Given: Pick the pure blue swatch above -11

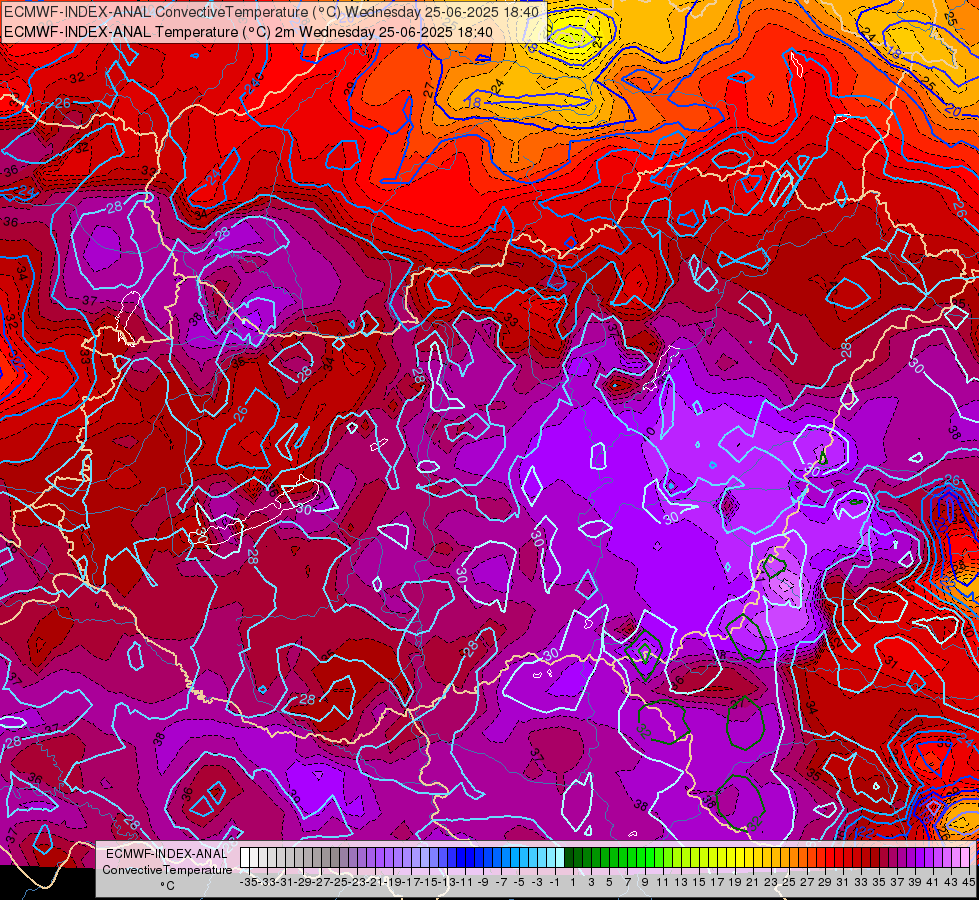Looking at the screenshot, I should click(461, 857).
